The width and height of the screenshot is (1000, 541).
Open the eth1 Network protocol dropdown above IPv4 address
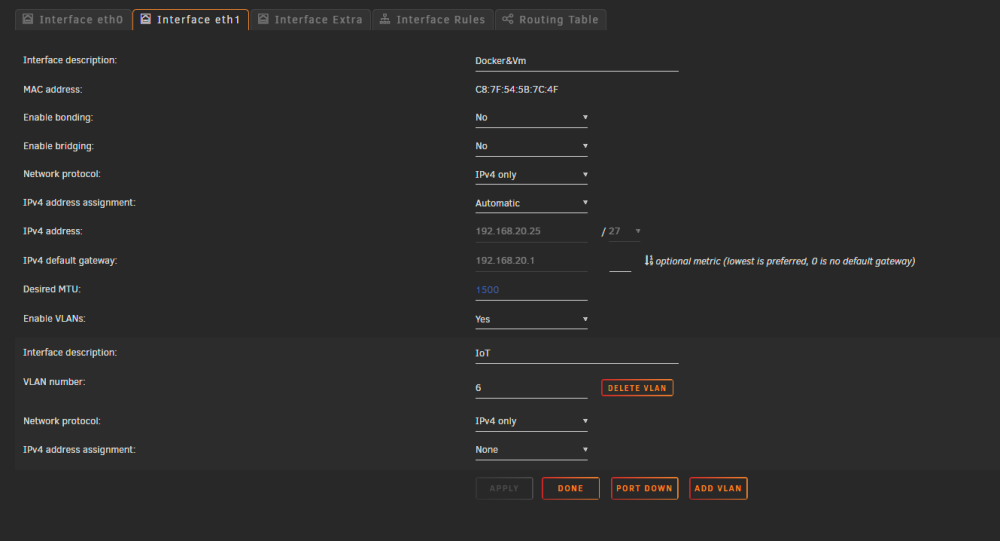coord(531,175)
